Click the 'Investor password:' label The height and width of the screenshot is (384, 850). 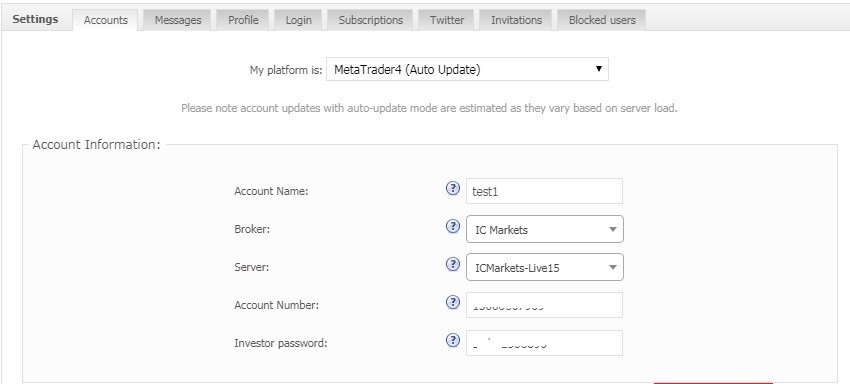[281, 343]
